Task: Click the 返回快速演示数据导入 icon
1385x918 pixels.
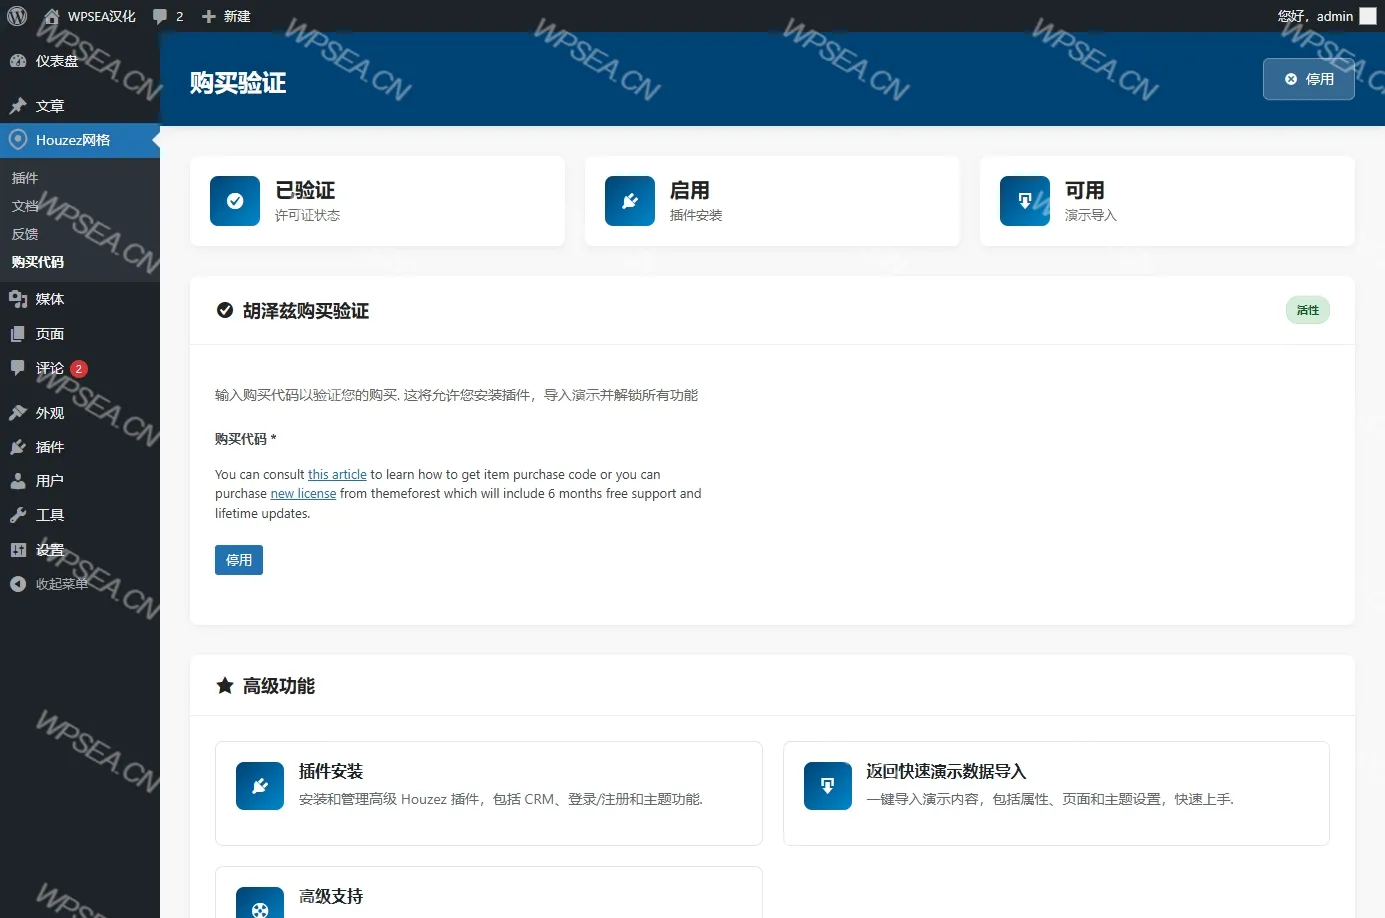Action: (x=828, y=786)
